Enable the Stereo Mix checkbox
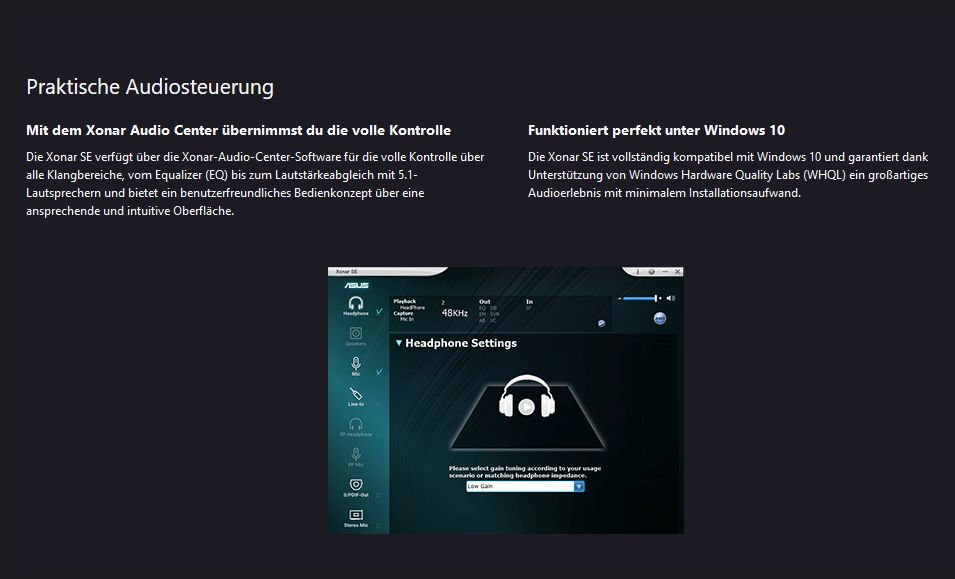 pyautogui.click(x=378, y=525)
